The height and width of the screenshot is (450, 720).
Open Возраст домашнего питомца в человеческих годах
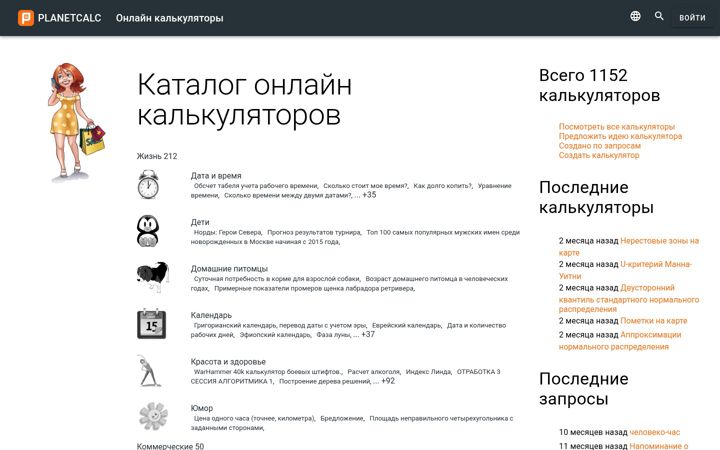[x=351, y=283]
